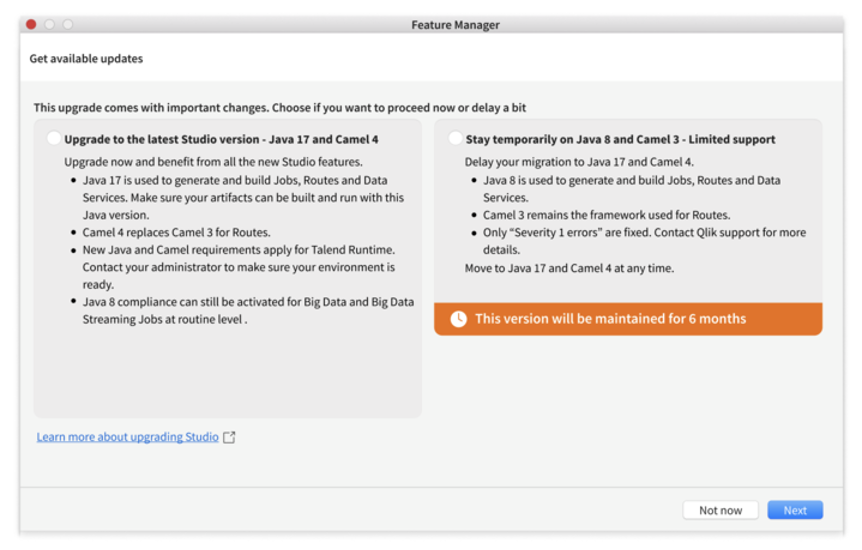Choose the stay on Java 8 radio option

(x=456, y=139)
